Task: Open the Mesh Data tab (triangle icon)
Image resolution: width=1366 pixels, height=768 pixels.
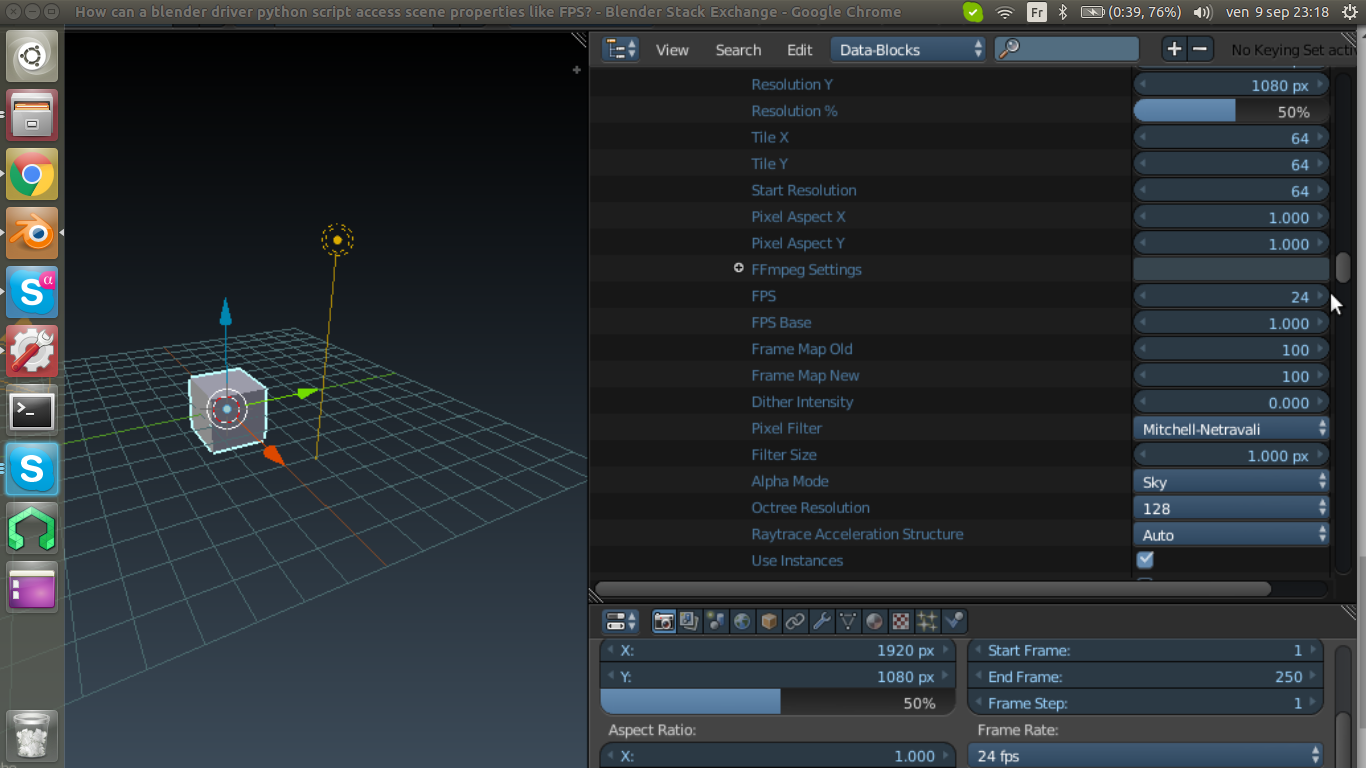Action: 848,621
